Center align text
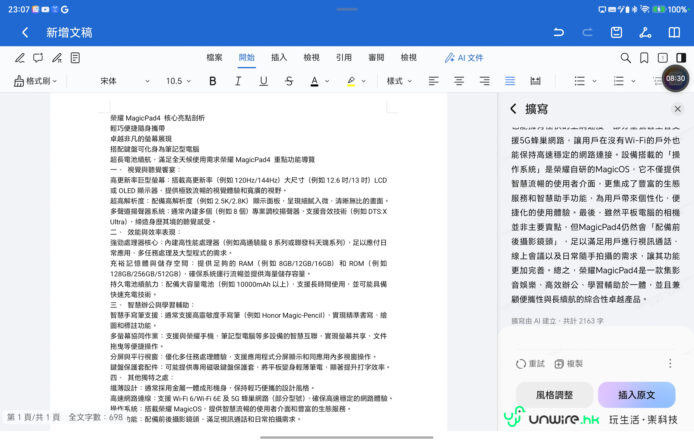This screenshot has width=694, height=444. click(459, 81)
